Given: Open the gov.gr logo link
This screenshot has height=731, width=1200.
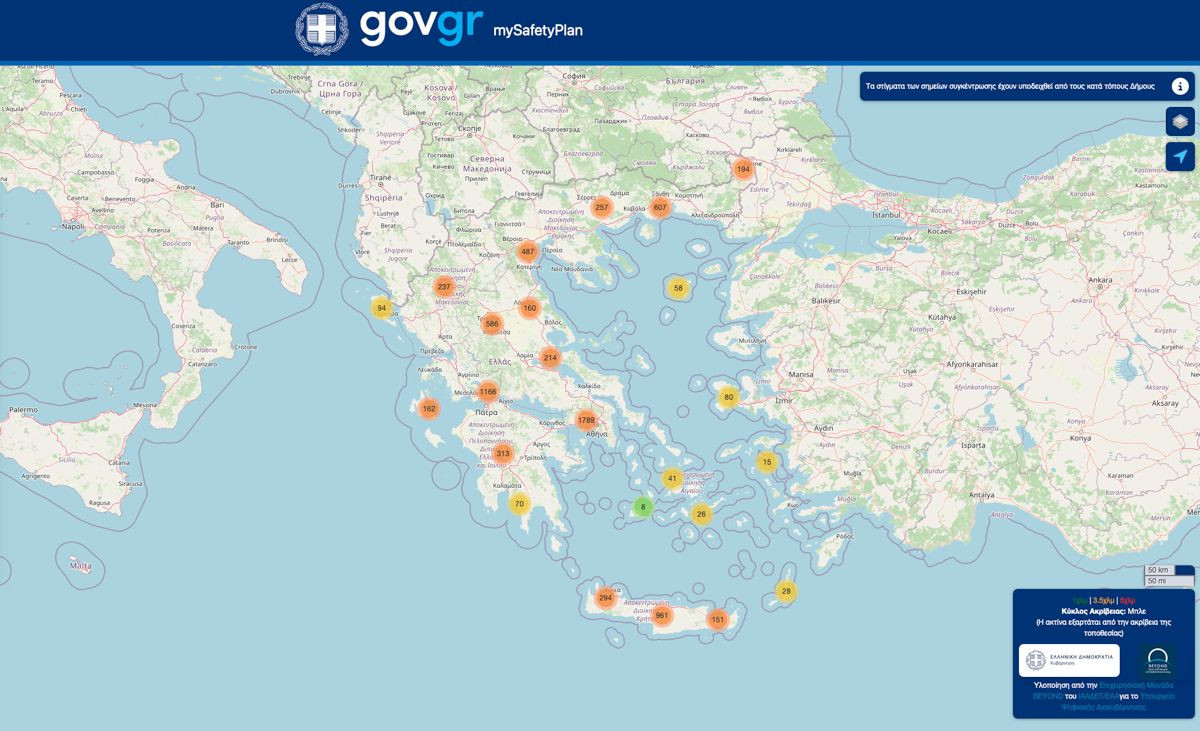Looking at the screenshot, I should coord(421,27).
